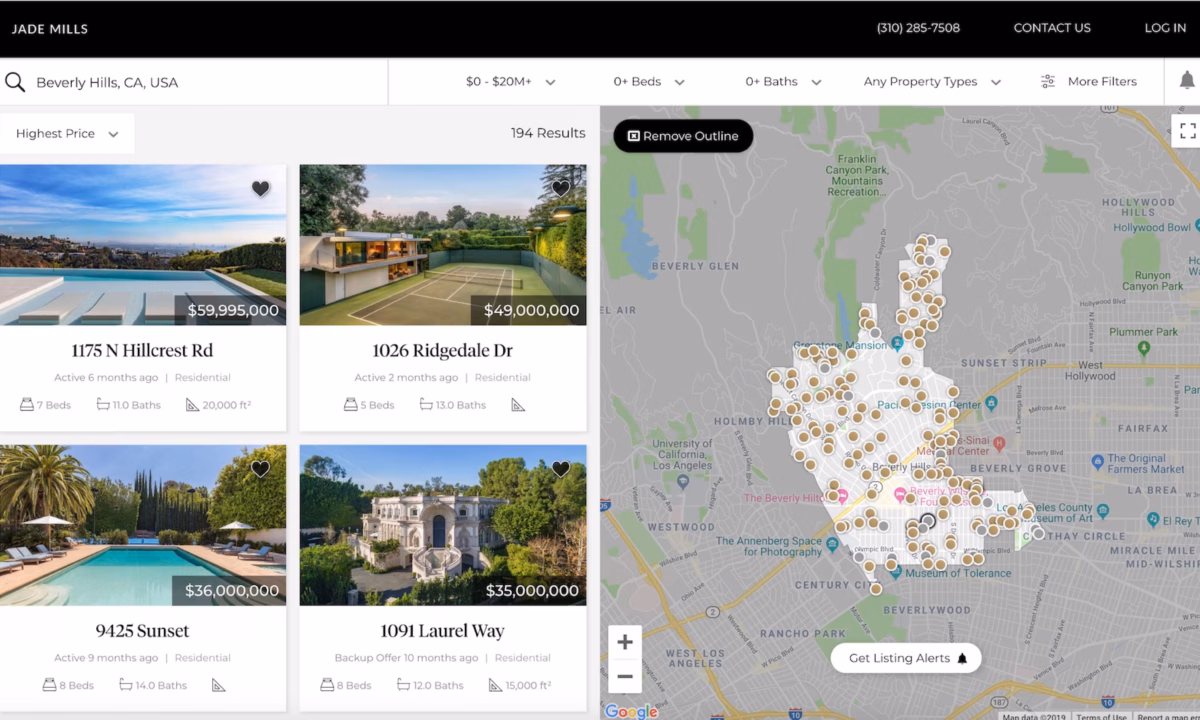Open the Terms of Use link
The height and width of the screenshot is (720, 1200).
tap(1100, 716)
